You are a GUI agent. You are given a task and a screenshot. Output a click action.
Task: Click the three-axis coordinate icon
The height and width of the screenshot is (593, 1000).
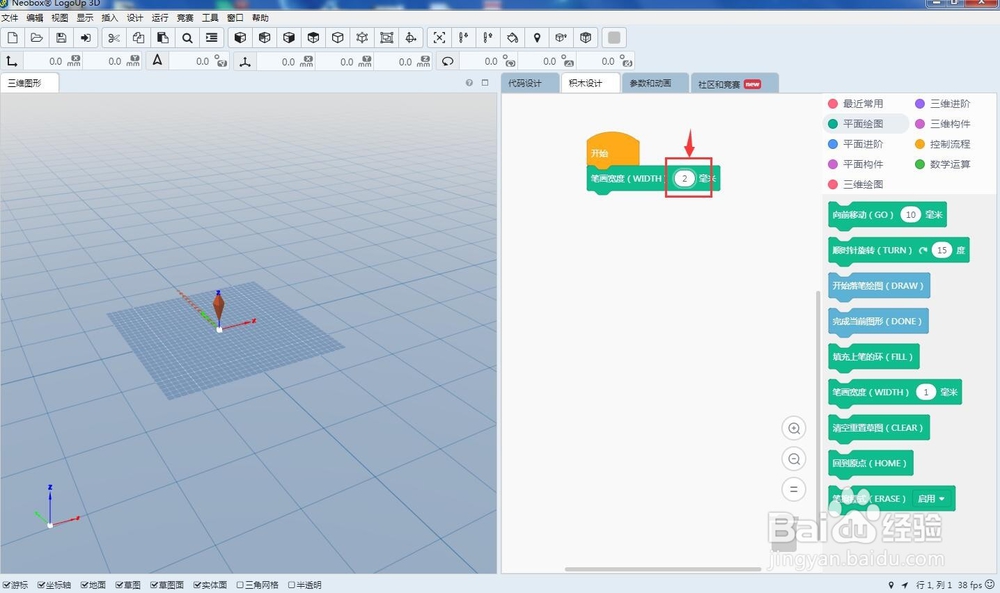pos(245,61)
